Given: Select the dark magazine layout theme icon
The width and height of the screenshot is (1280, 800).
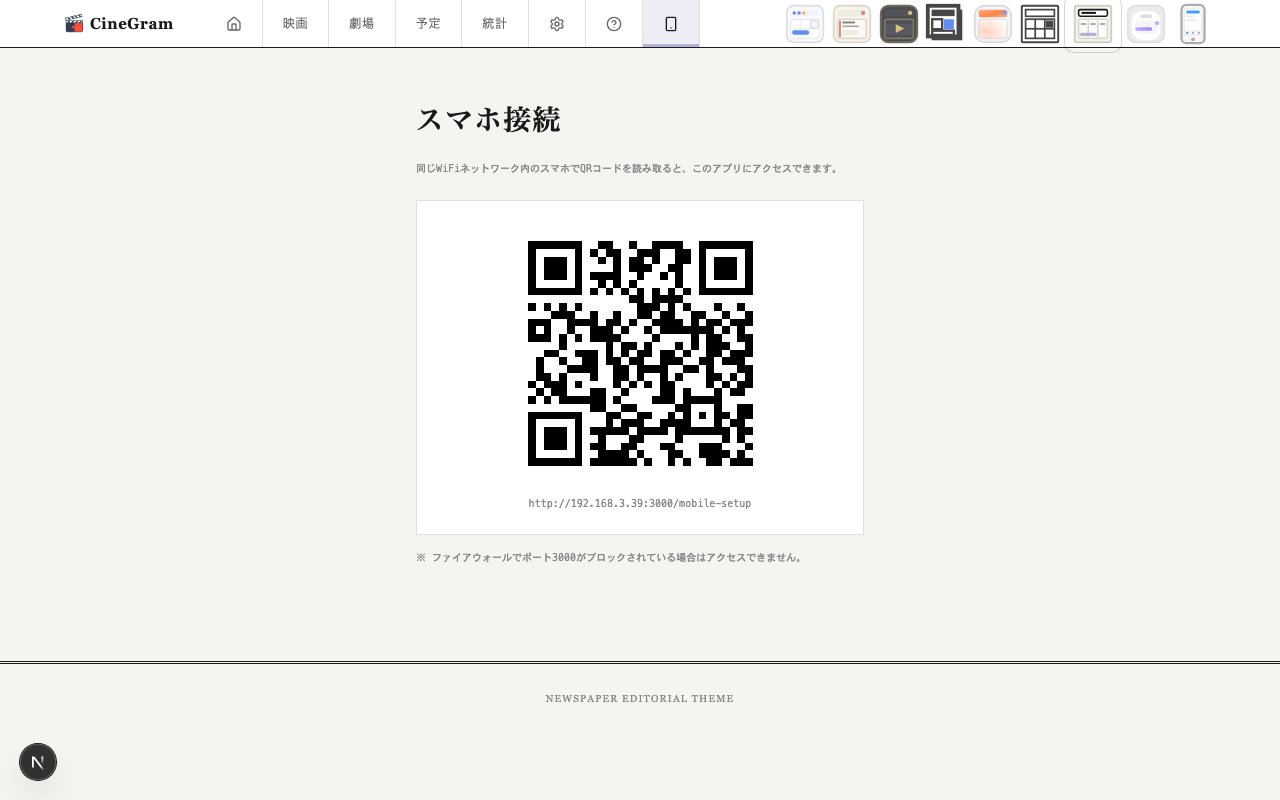Looking at the screenshot, I should click(942, 23).
